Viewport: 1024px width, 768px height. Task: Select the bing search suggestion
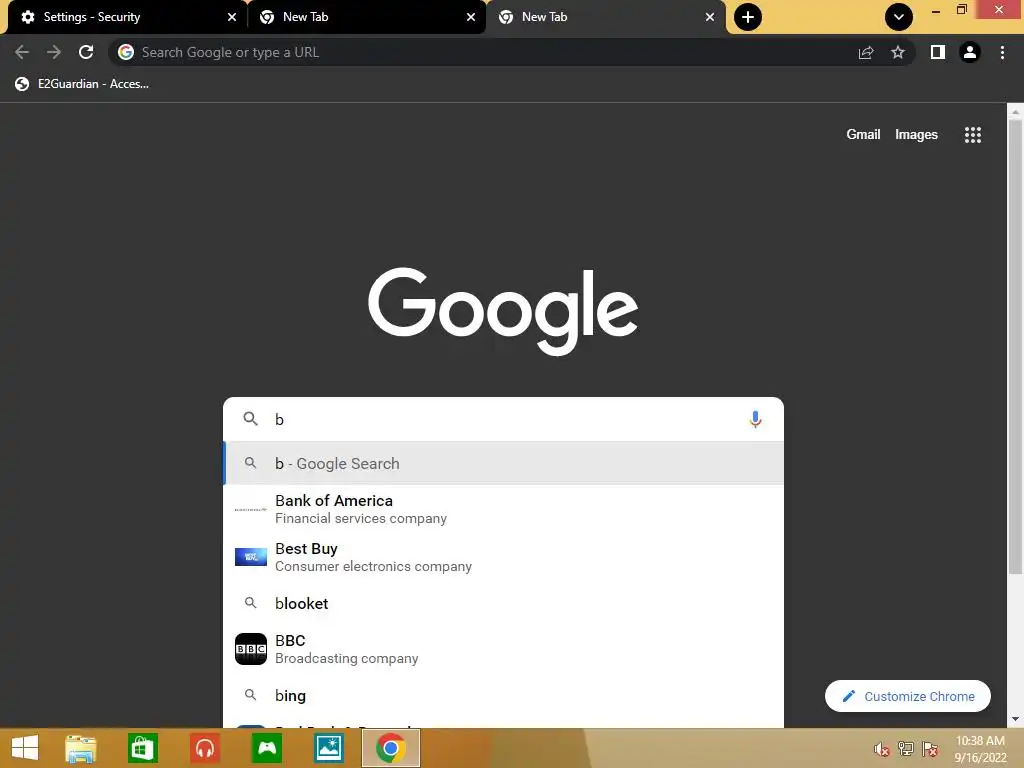(504, 696)
